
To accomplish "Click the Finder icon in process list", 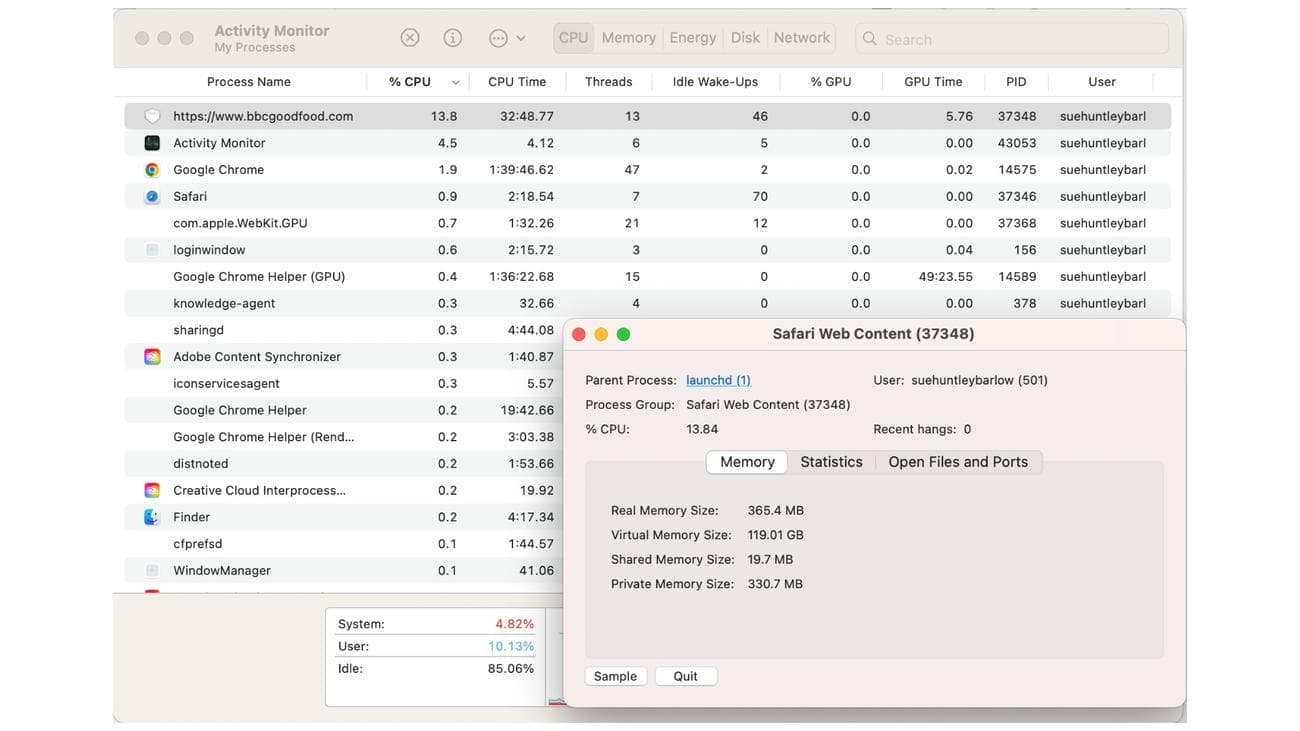I will (152, 517).
